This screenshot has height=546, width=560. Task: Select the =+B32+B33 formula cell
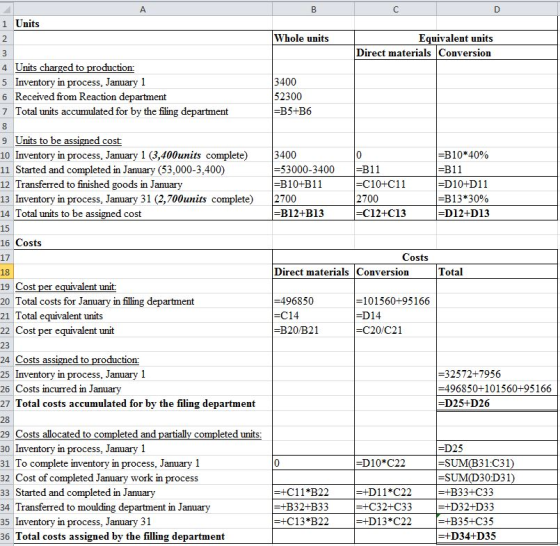[314, 507]
